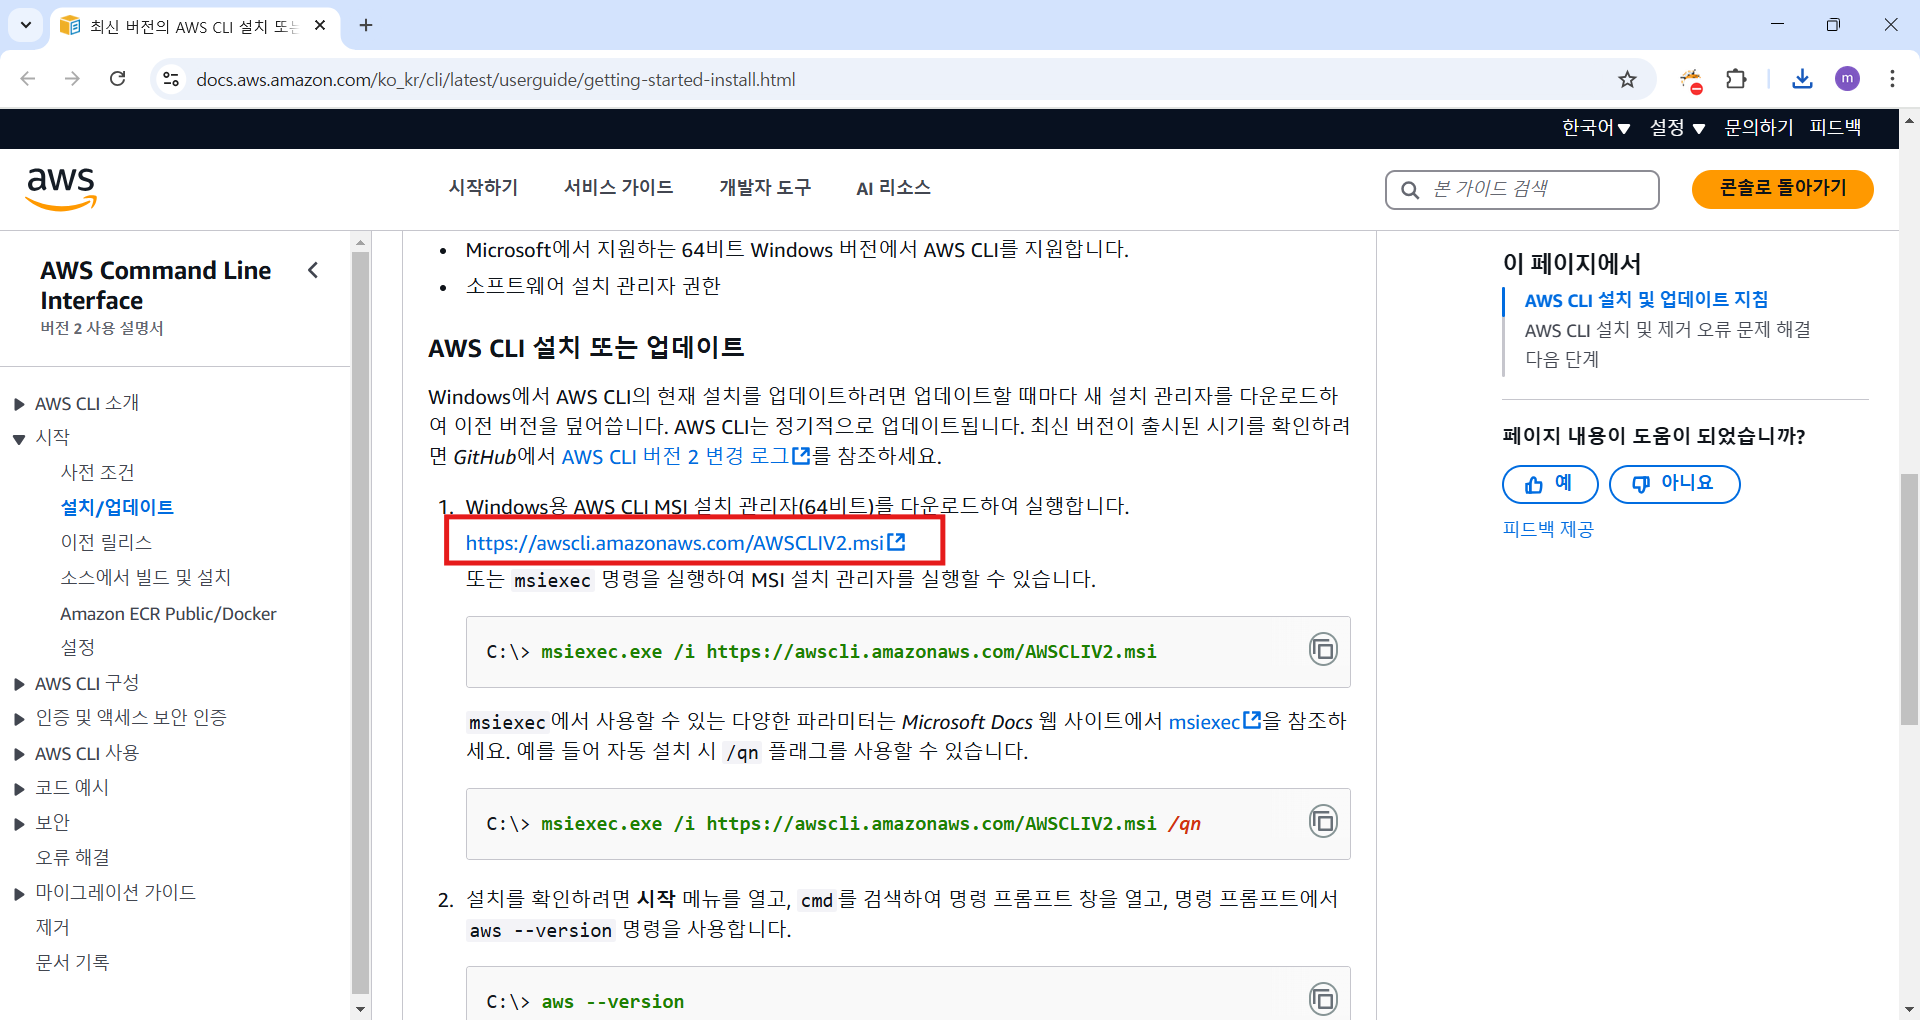
Task: Copy the msiexec.exe /i command without /qn
Action: 1323,650
